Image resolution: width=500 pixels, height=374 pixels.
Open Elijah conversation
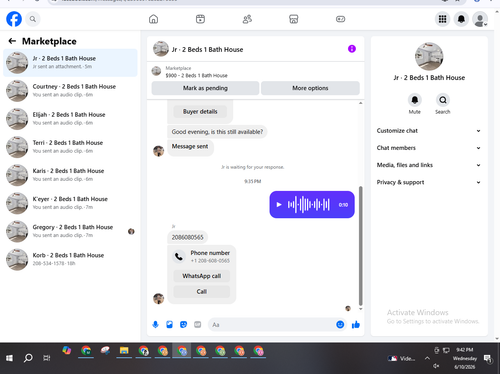(x=70, y=119)
